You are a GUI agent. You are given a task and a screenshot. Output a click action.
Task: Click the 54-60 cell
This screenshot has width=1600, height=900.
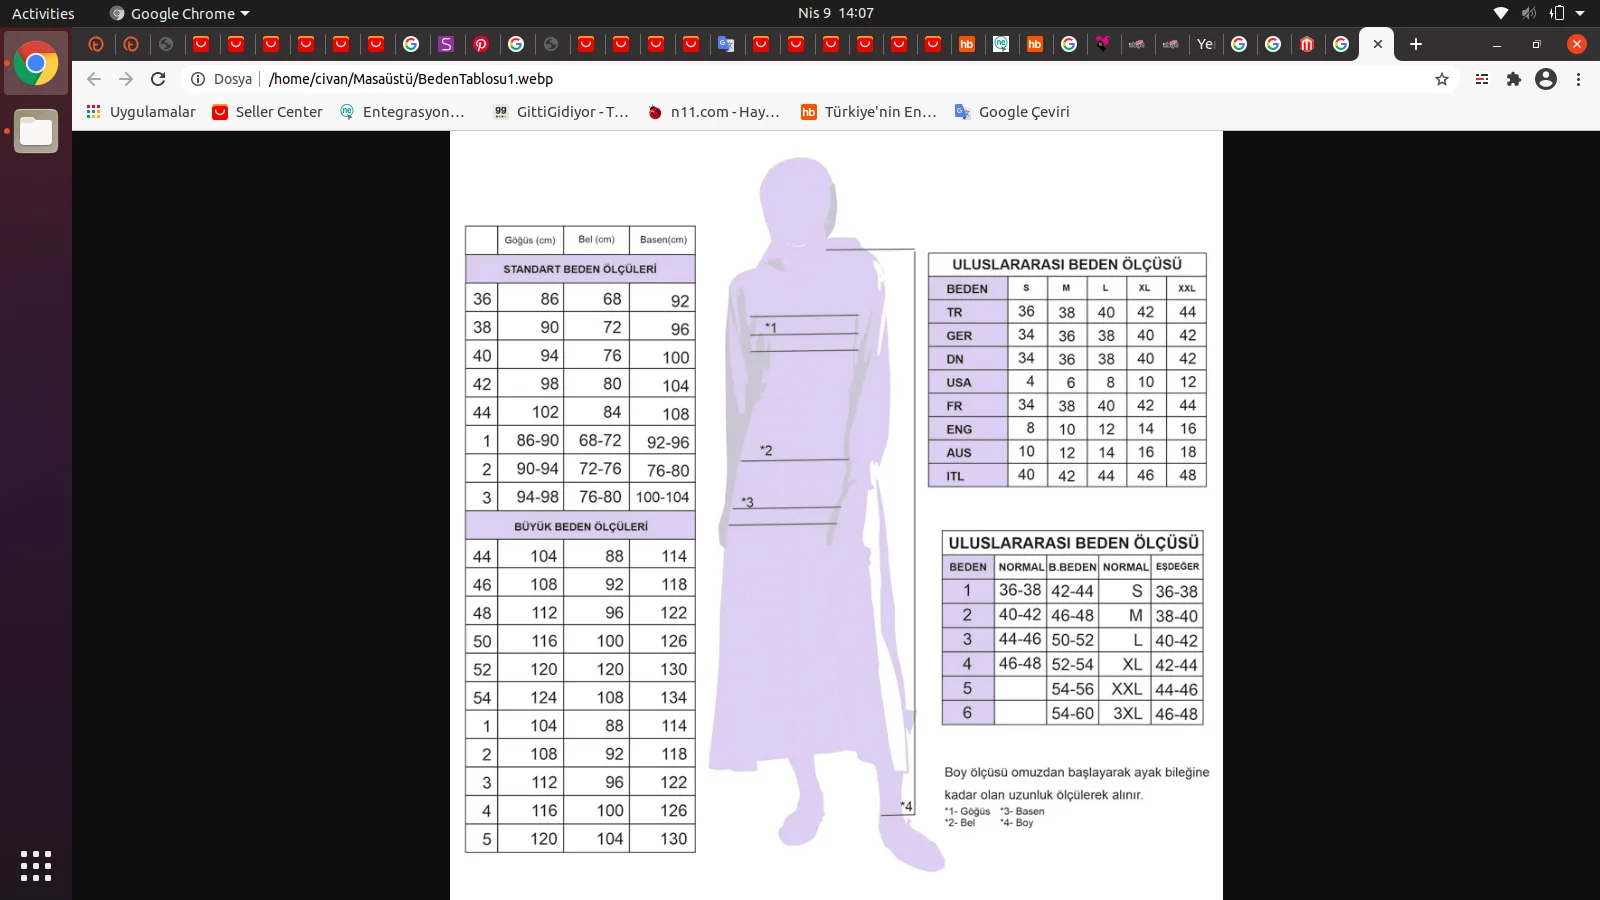[1072, 714]
